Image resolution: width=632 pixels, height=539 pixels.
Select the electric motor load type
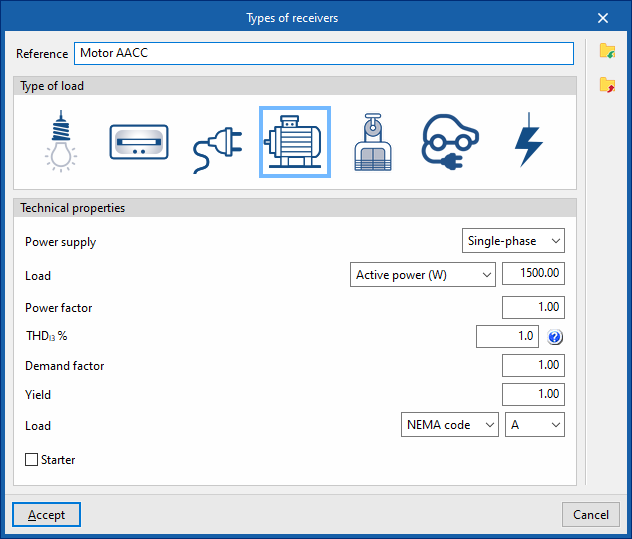pyautogui.click(x=295, y=142)
